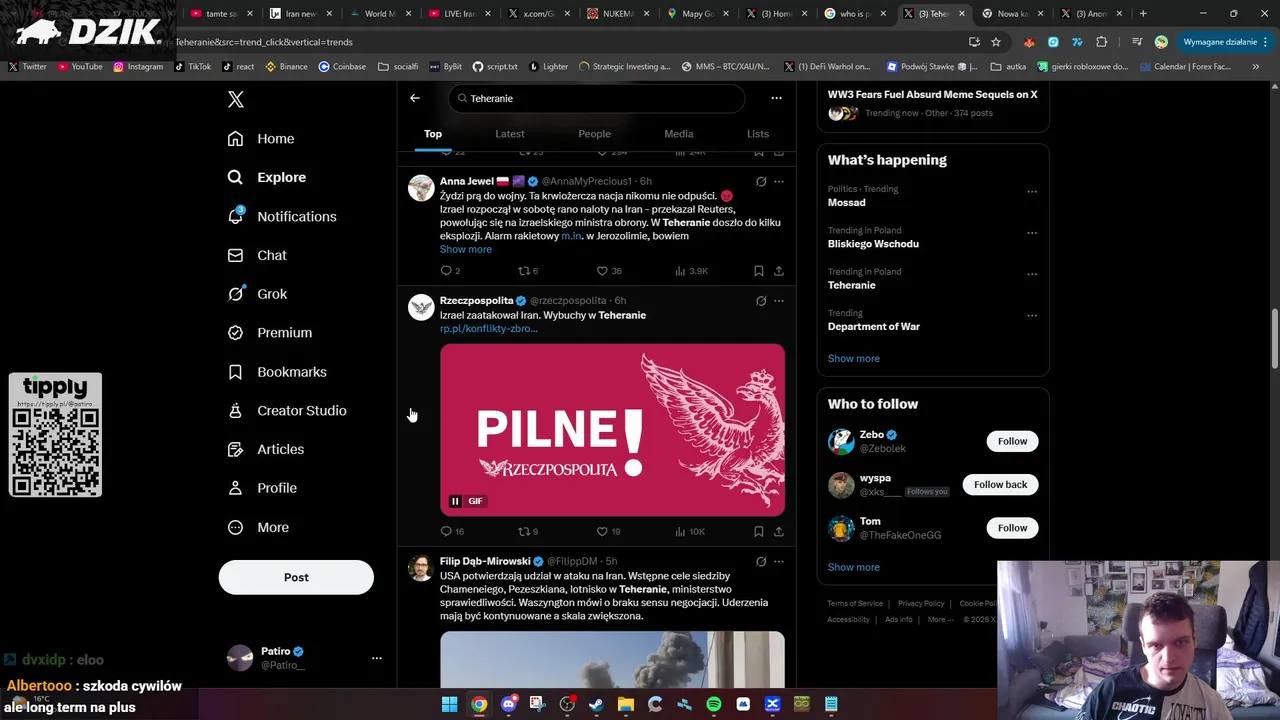The height and width of the screenshot is (720, 1280).
Task: Open the Chrome extensions puzzle icon
Action: pos(1102,42)
